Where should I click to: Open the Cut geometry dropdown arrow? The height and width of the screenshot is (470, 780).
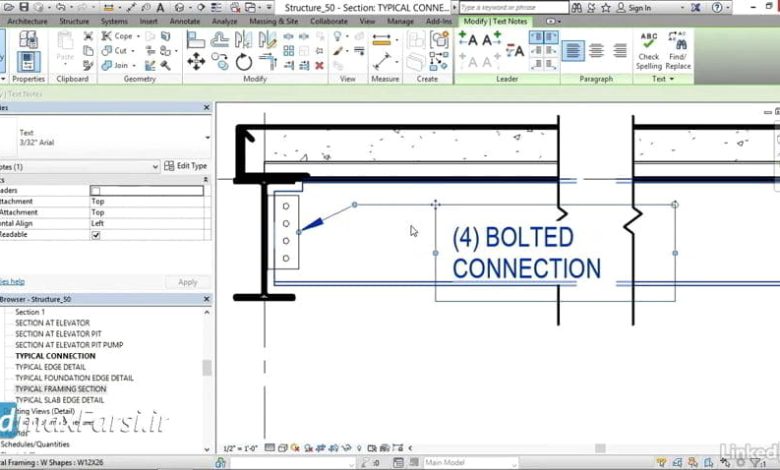[132, 51]
